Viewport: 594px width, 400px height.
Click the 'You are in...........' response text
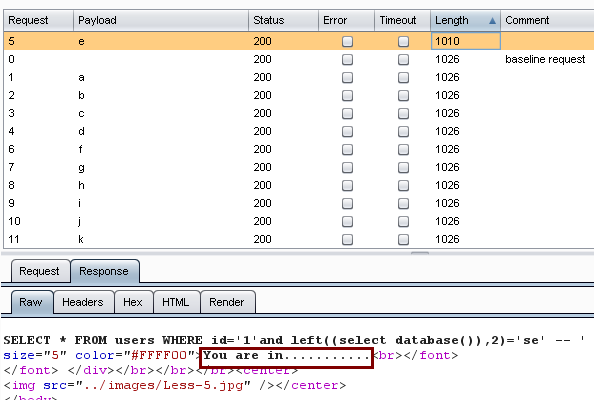point(286,356)
